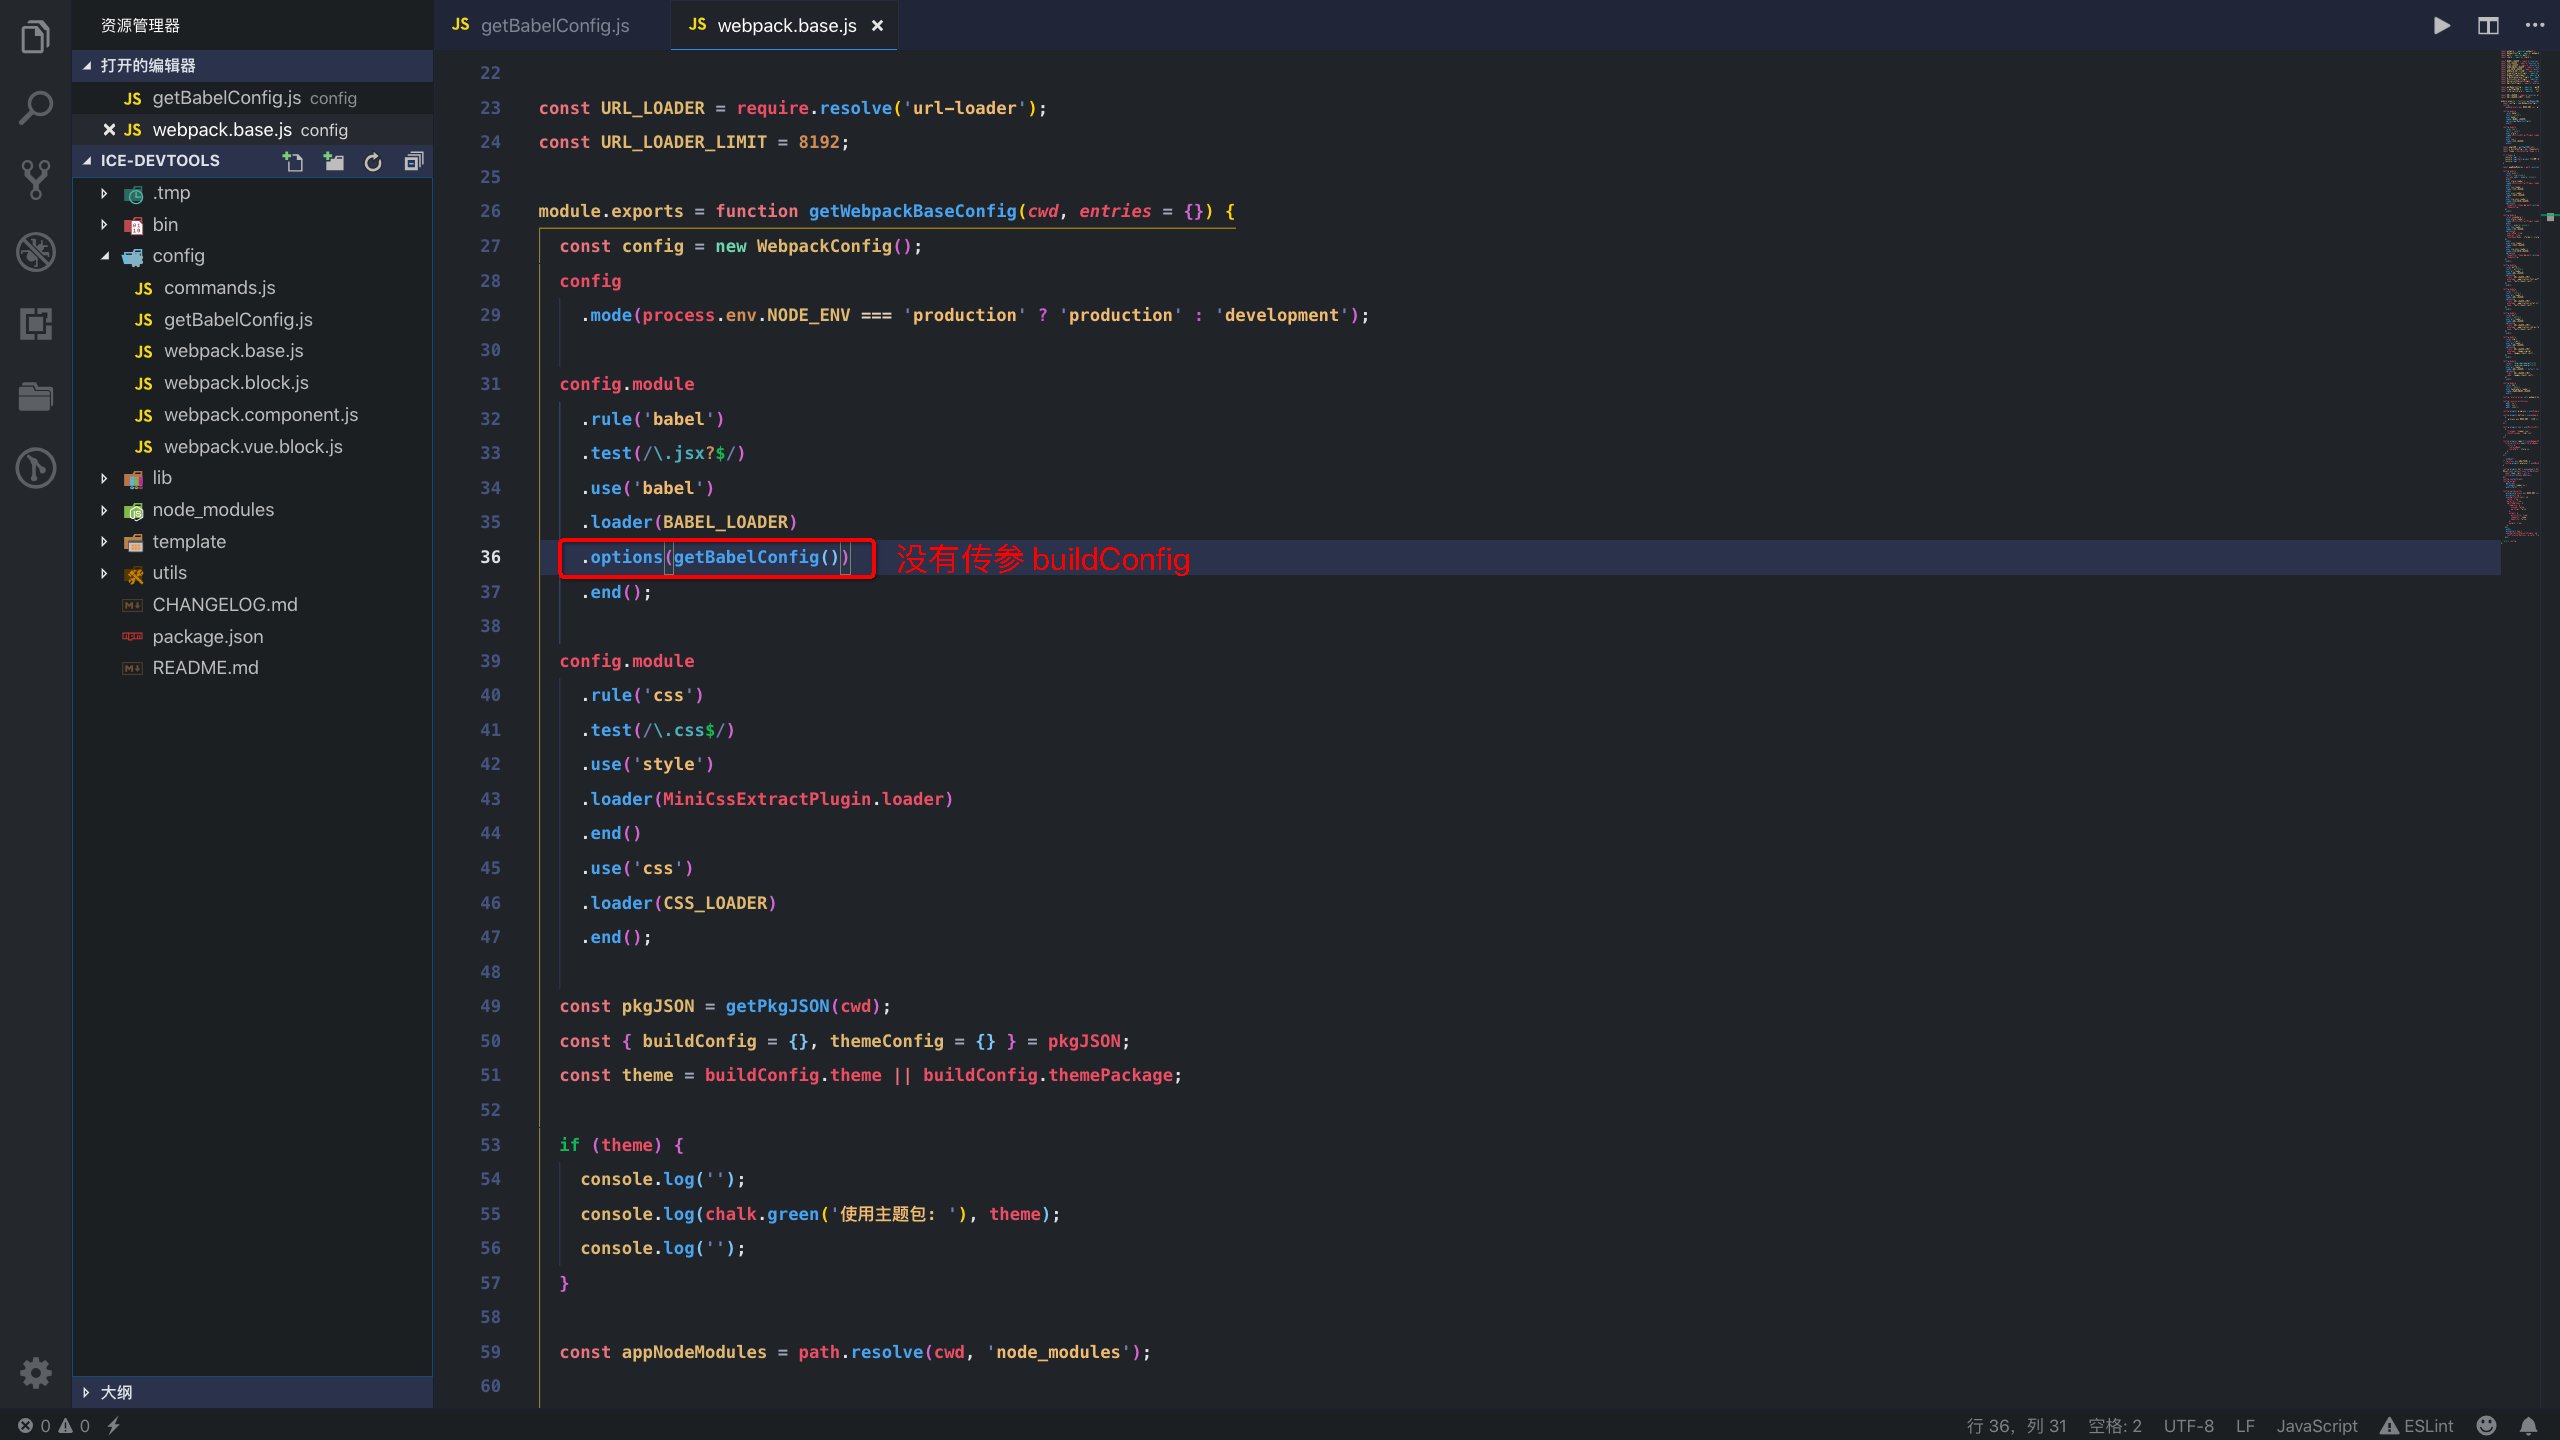Close the webpack.base.js editor tab
Screen dimensions: 2560x1440
point(877,25)
